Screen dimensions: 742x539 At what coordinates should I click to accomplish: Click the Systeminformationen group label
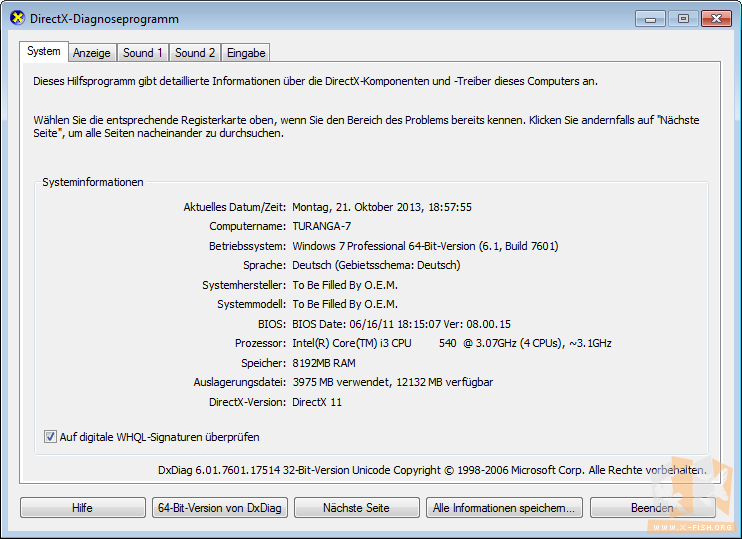(x=93, y=182)
